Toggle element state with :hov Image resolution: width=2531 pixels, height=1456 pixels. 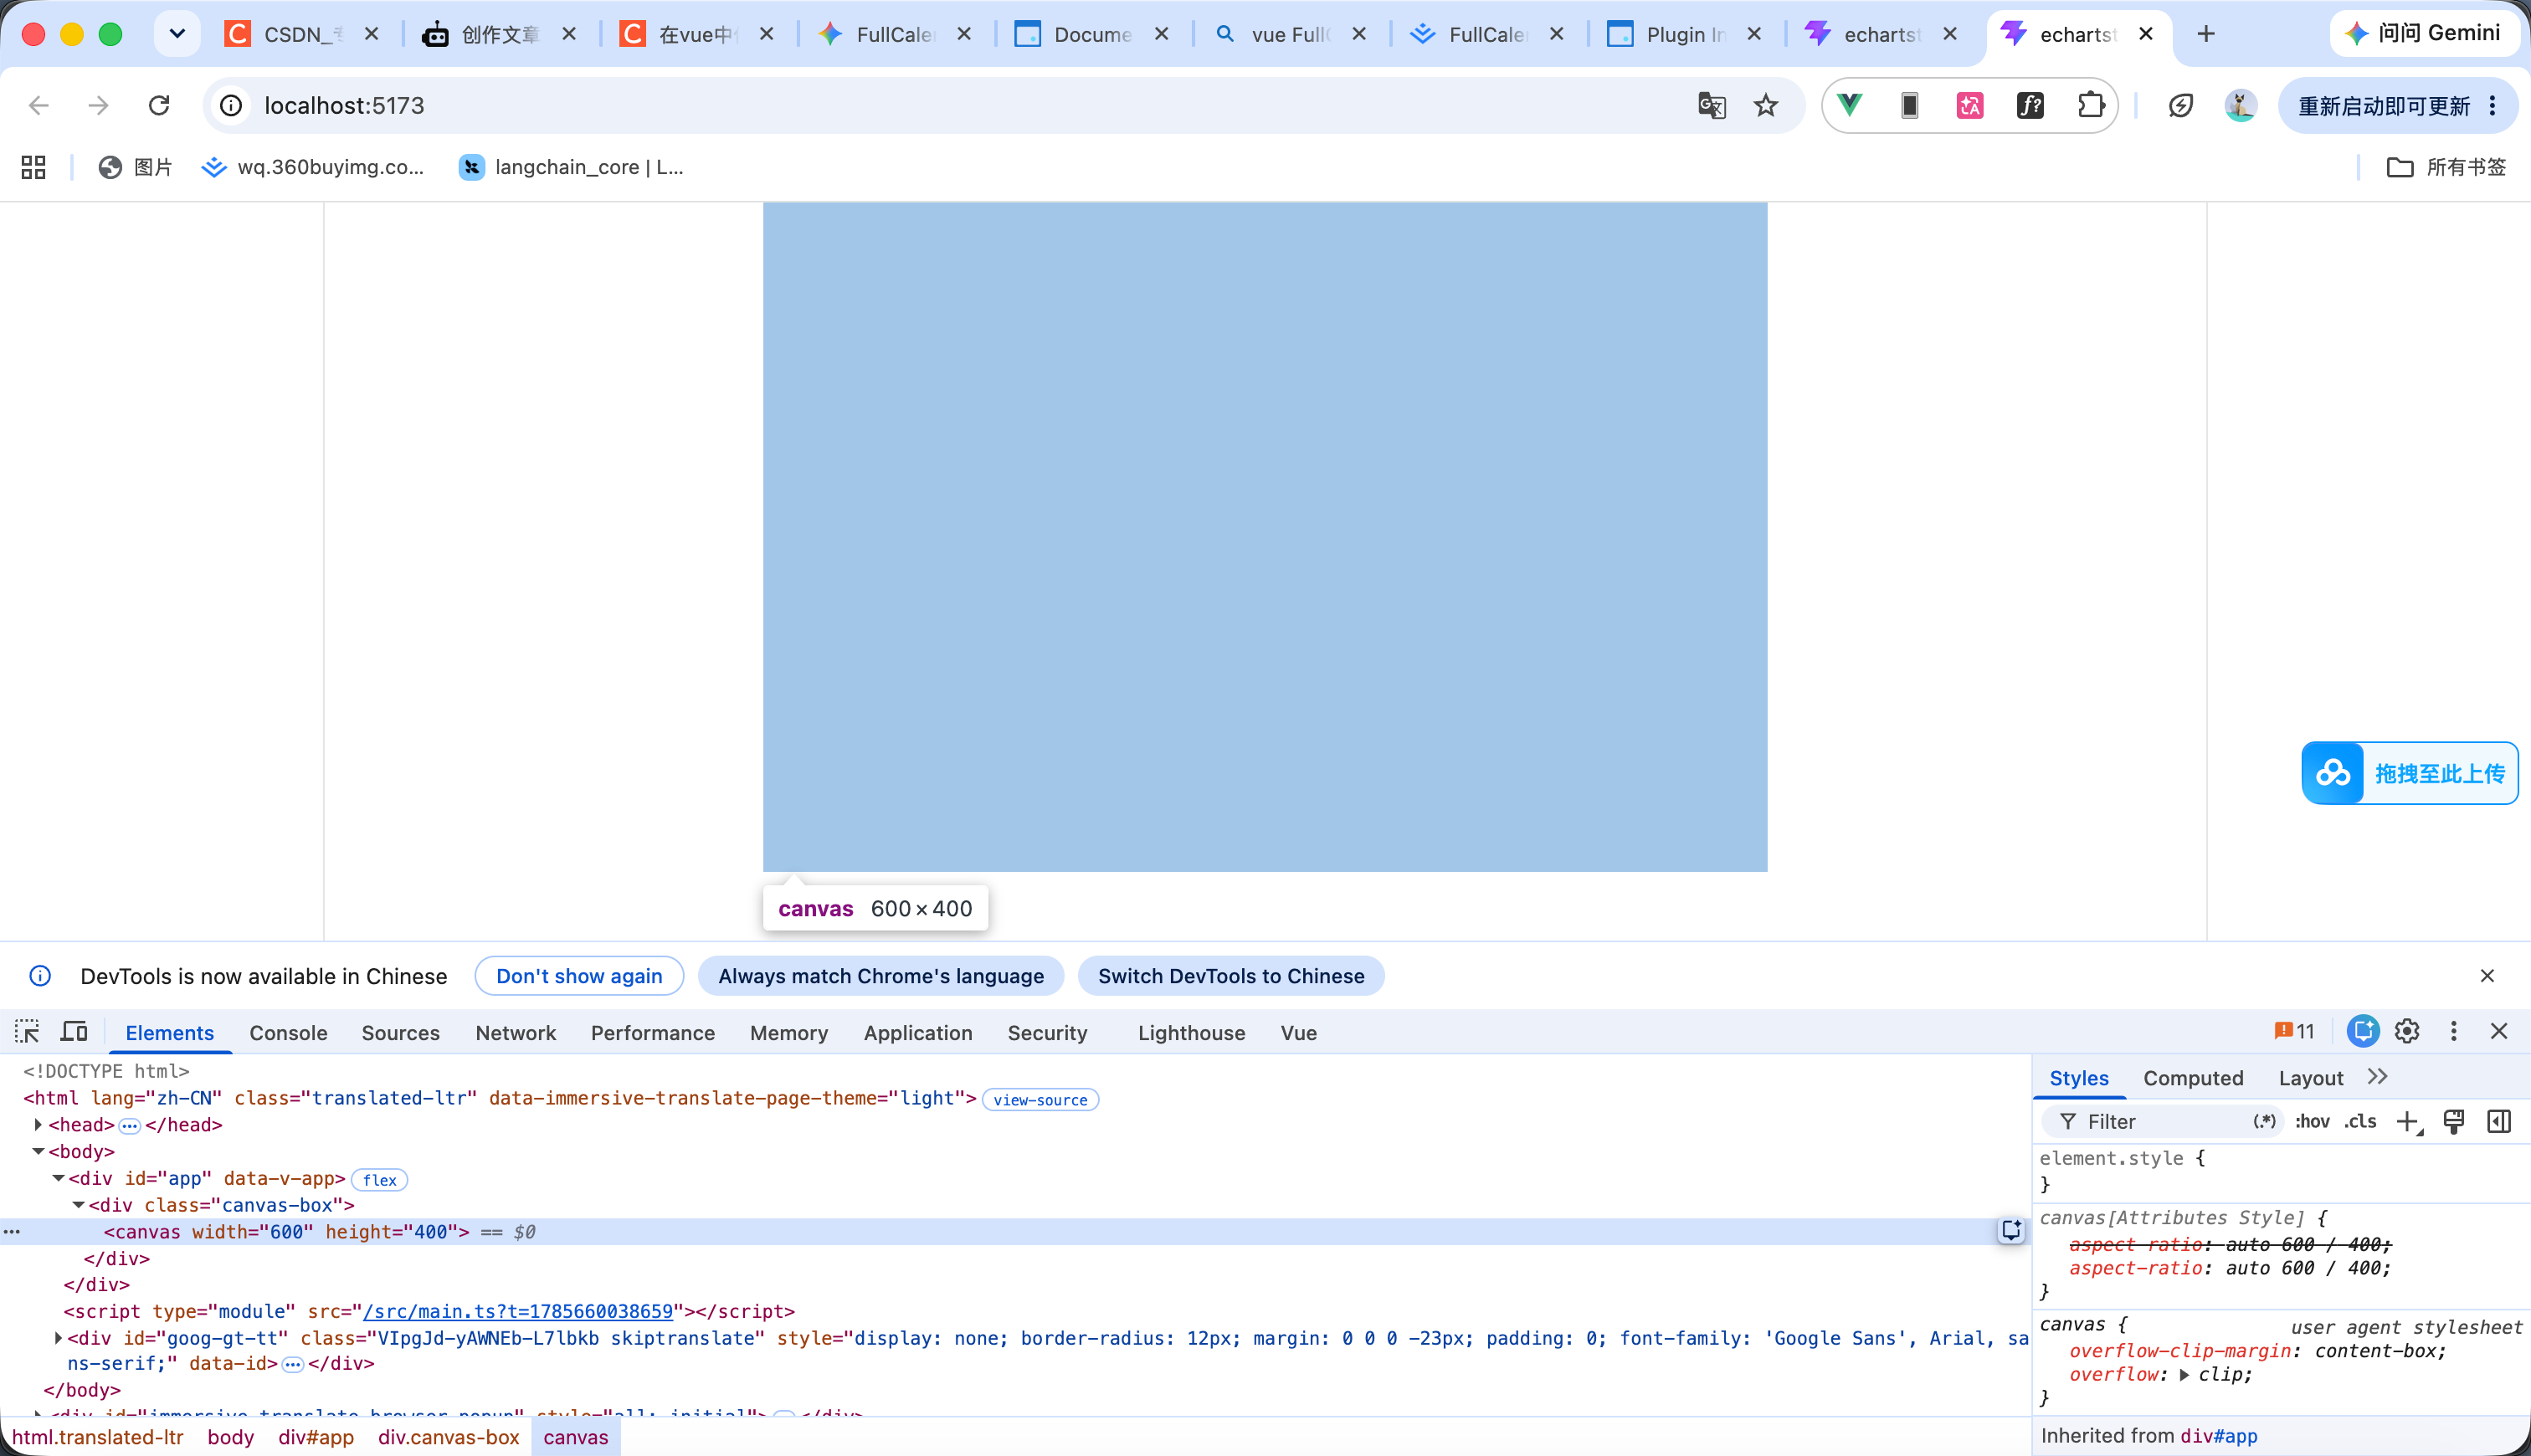(x=2312, y=1122)
